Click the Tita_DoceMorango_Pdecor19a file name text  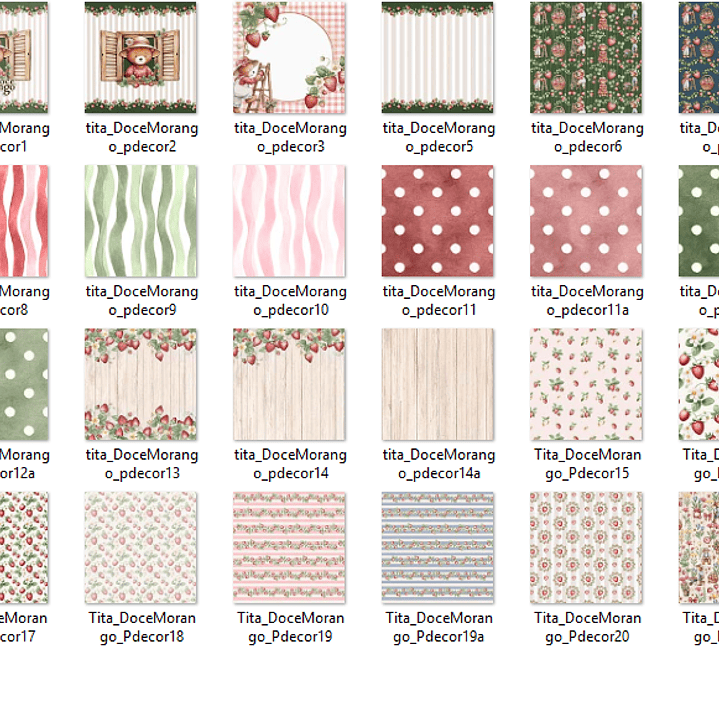(x=439, y=627)
